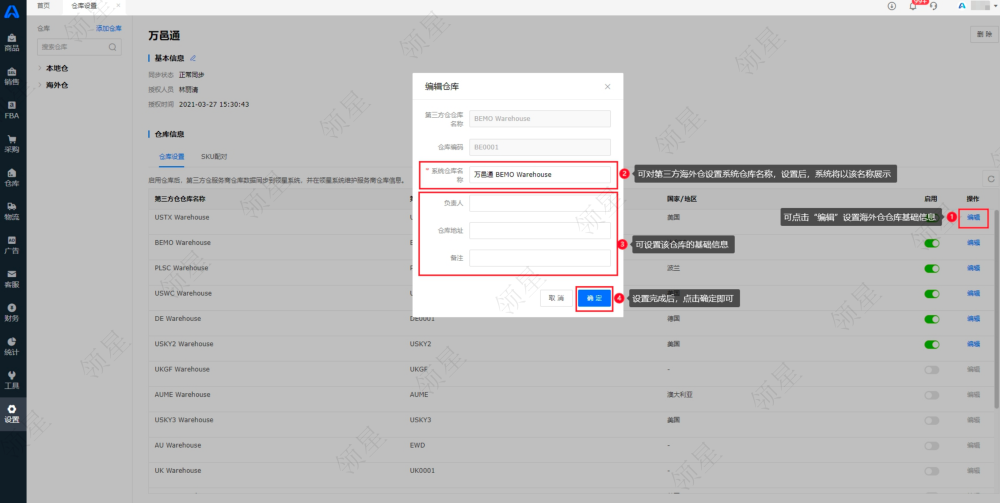Click the 系统仓库名称 input field

(x=539, y=174)
